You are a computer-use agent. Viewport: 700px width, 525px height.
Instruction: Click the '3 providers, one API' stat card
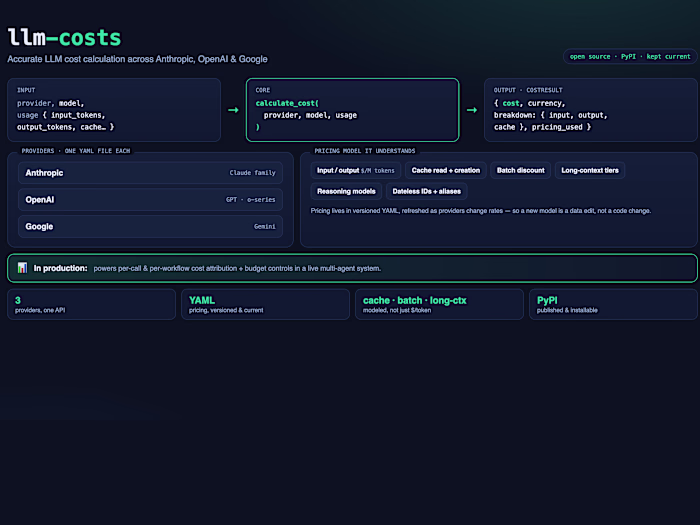pyautogui.click(x=92, y=304)
